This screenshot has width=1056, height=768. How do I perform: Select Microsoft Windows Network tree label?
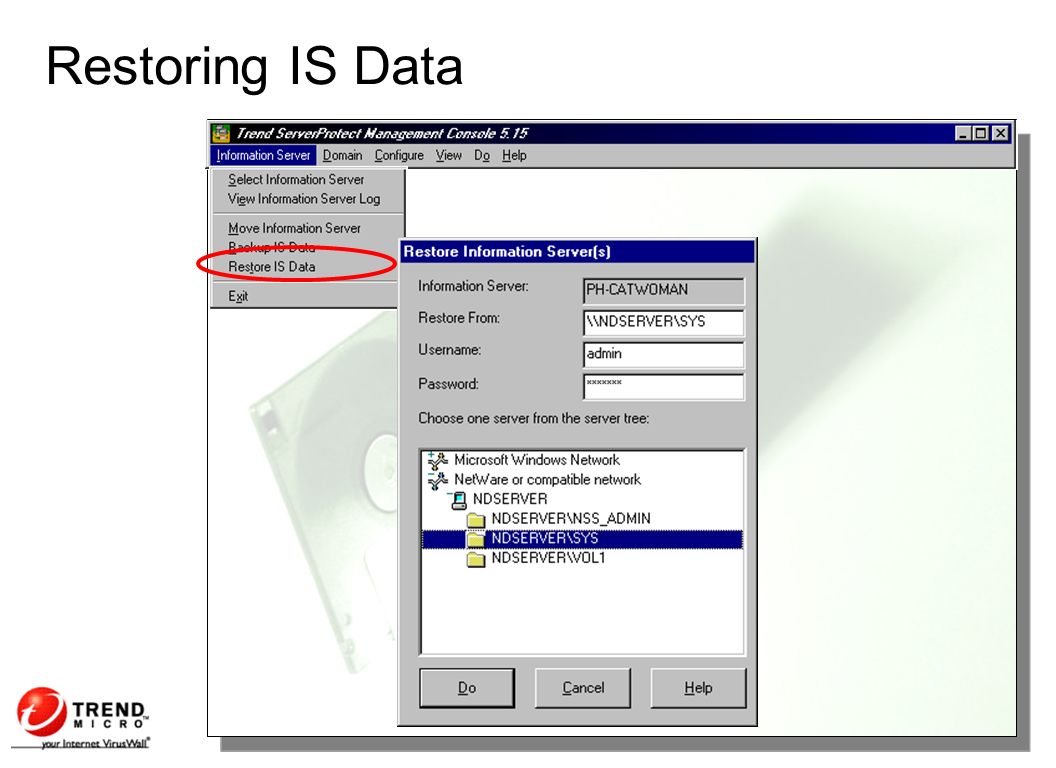[537, 460]
